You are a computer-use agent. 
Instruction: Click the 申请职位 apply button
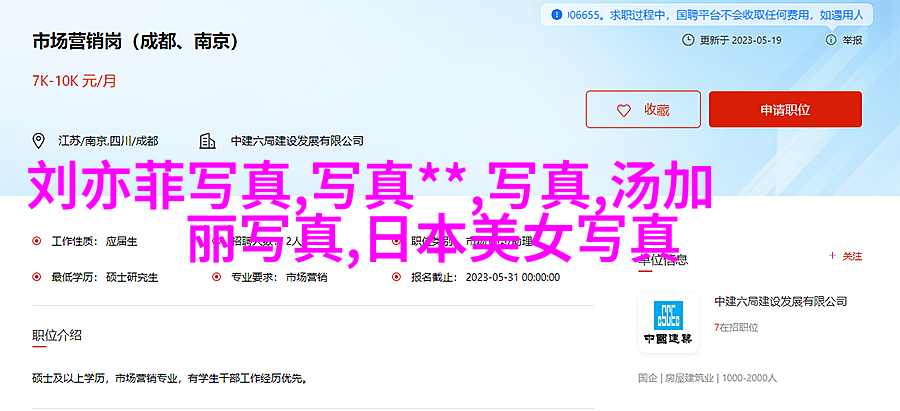(x=785, y=109)
